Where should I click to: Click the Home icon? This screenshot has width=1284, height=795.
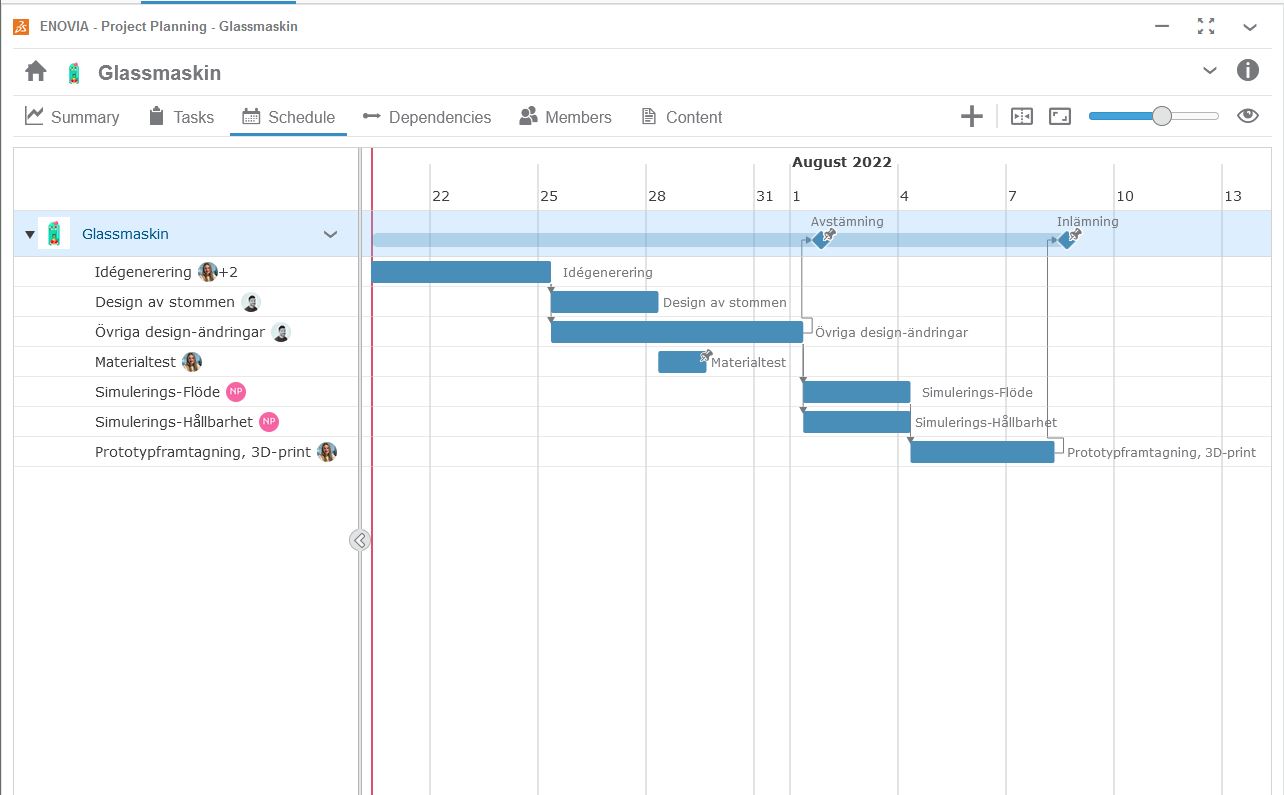(x=36, y=72)
